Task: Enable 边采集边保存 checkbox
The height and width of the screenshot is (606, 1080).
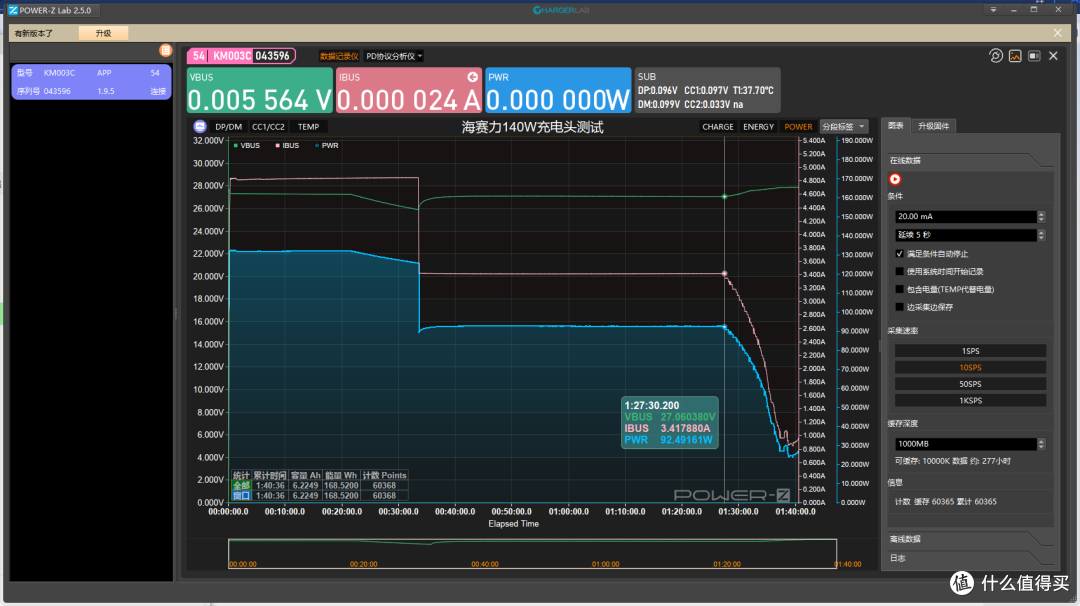Action: click(x=900, y=308)
